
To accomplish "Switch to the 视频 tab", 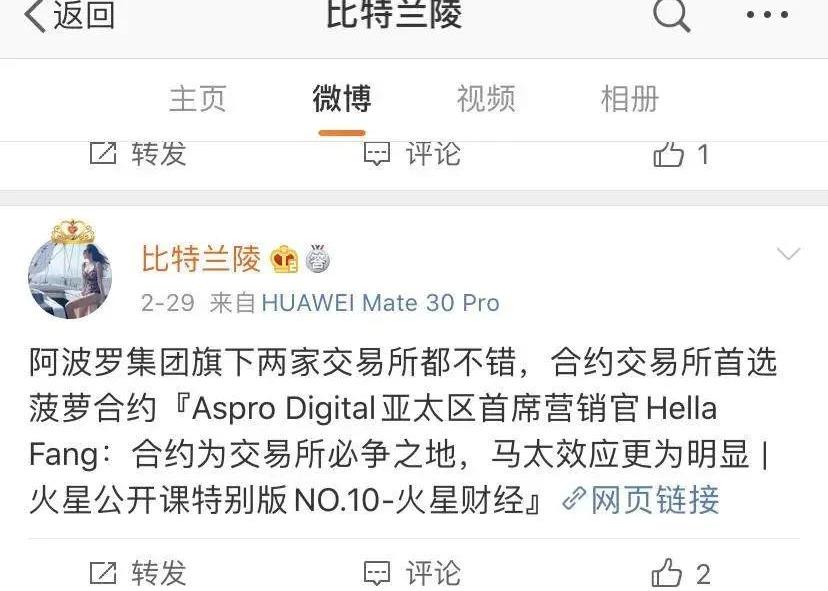I will [486, 99].
